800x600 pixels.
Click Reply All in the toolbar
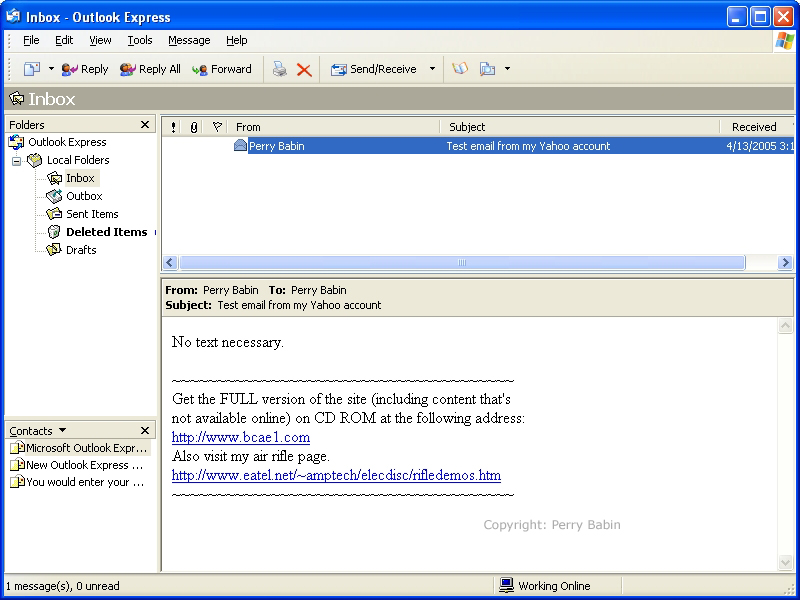coord(150,69)
